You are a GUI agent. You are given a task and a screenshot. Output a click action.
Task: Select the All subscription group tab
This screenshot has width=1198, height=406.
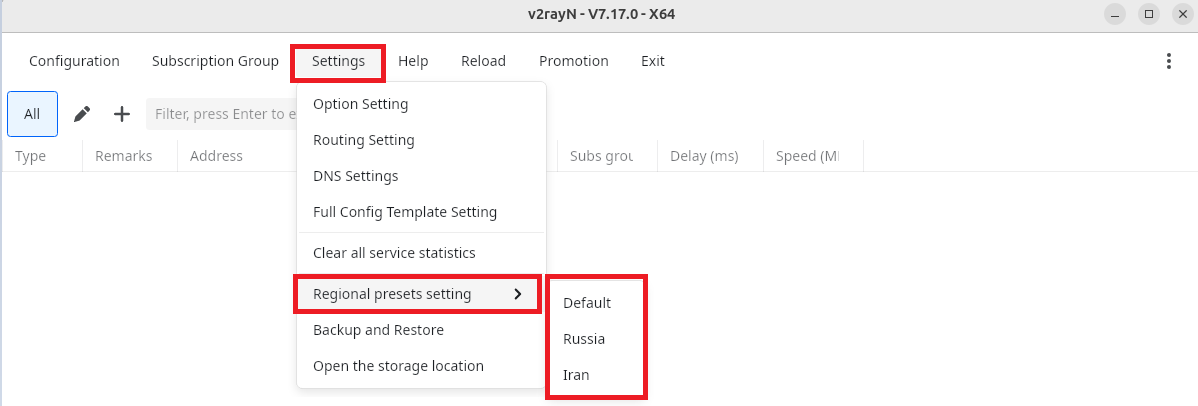(x=32, y=114)
